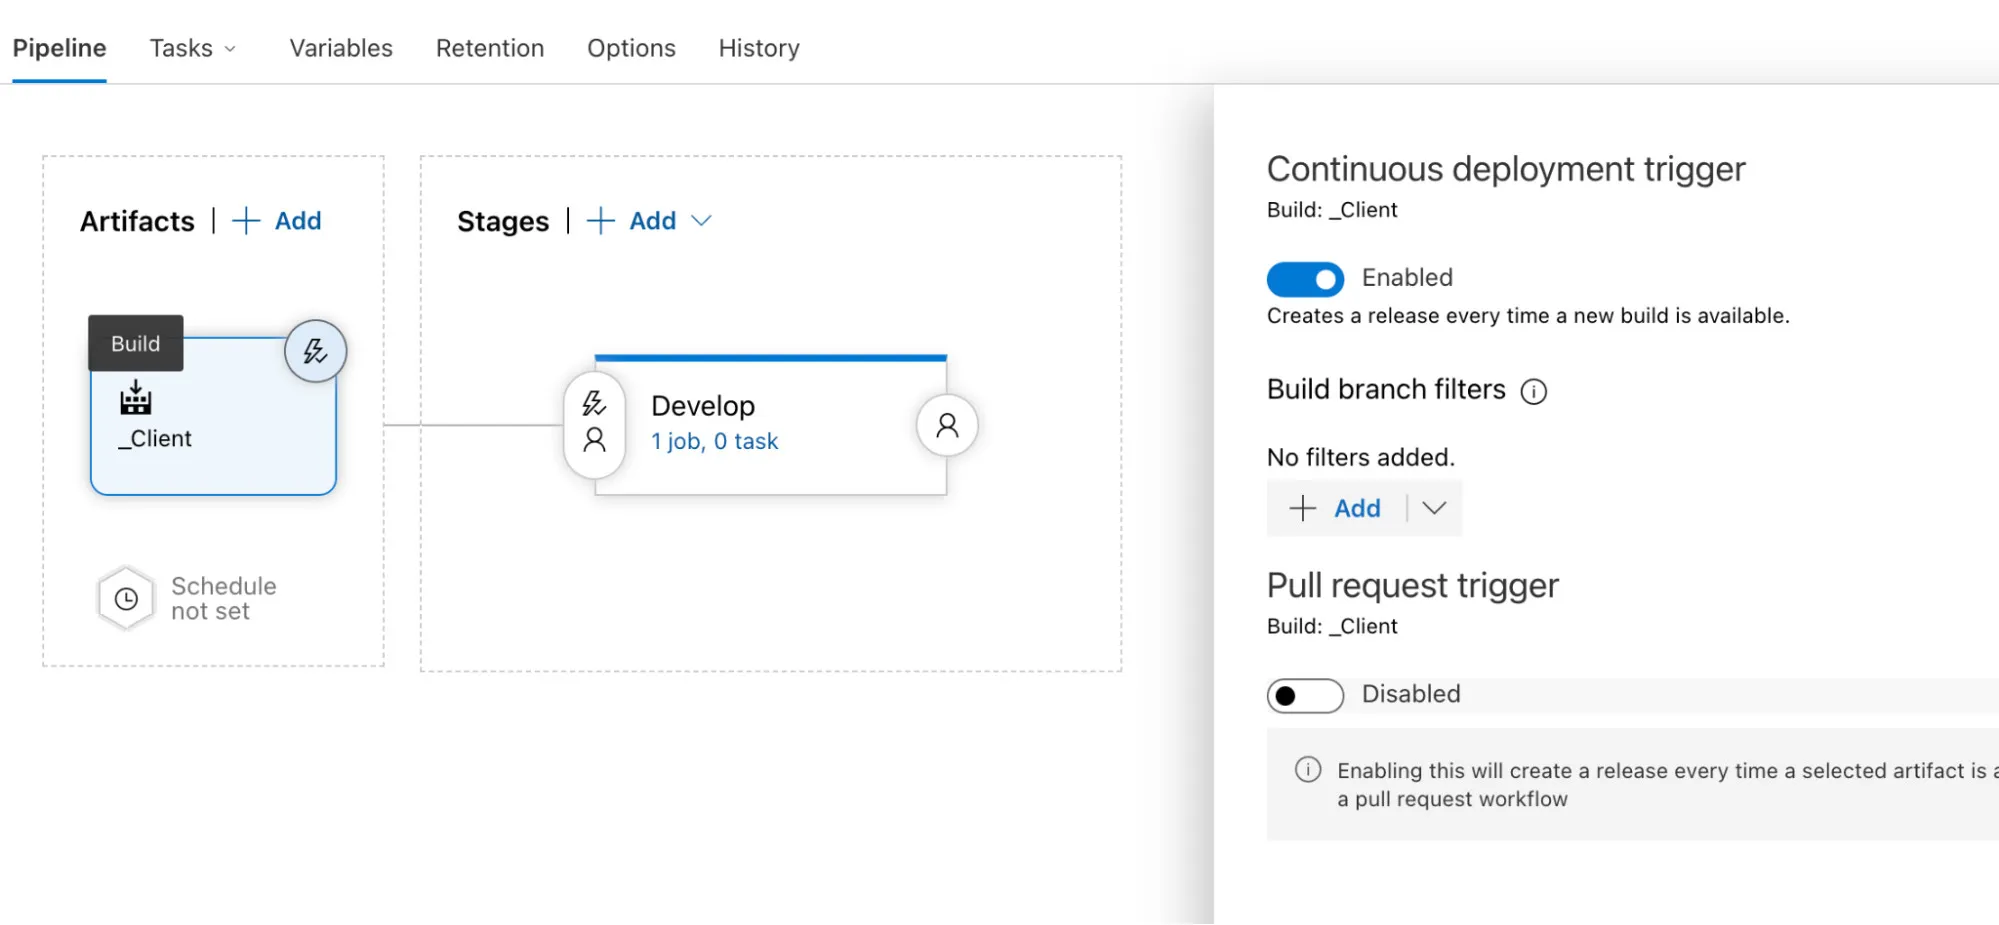Open the History tab

point(757,47)
